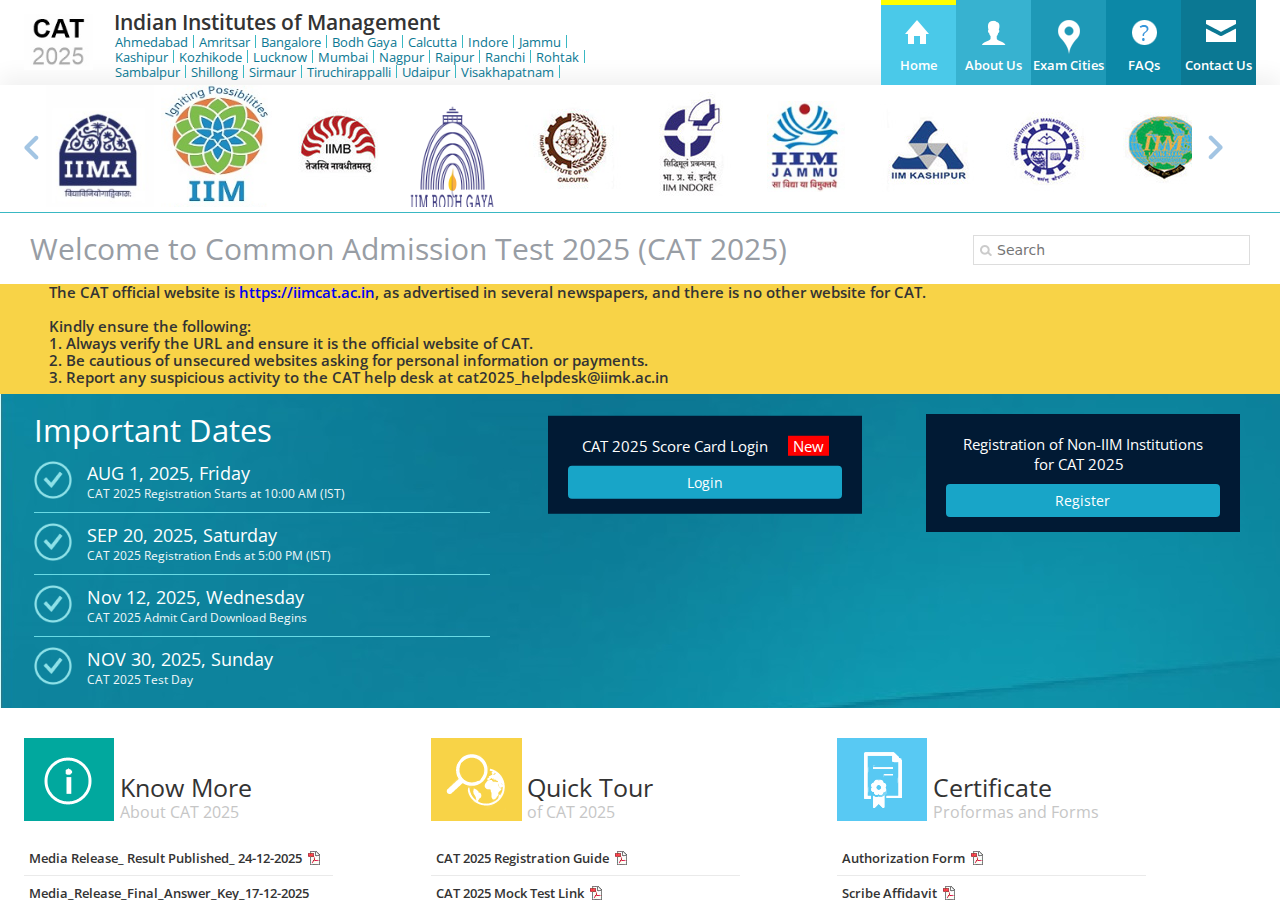
Task: Open the Shillong campus link
Action: pos(215,72)
